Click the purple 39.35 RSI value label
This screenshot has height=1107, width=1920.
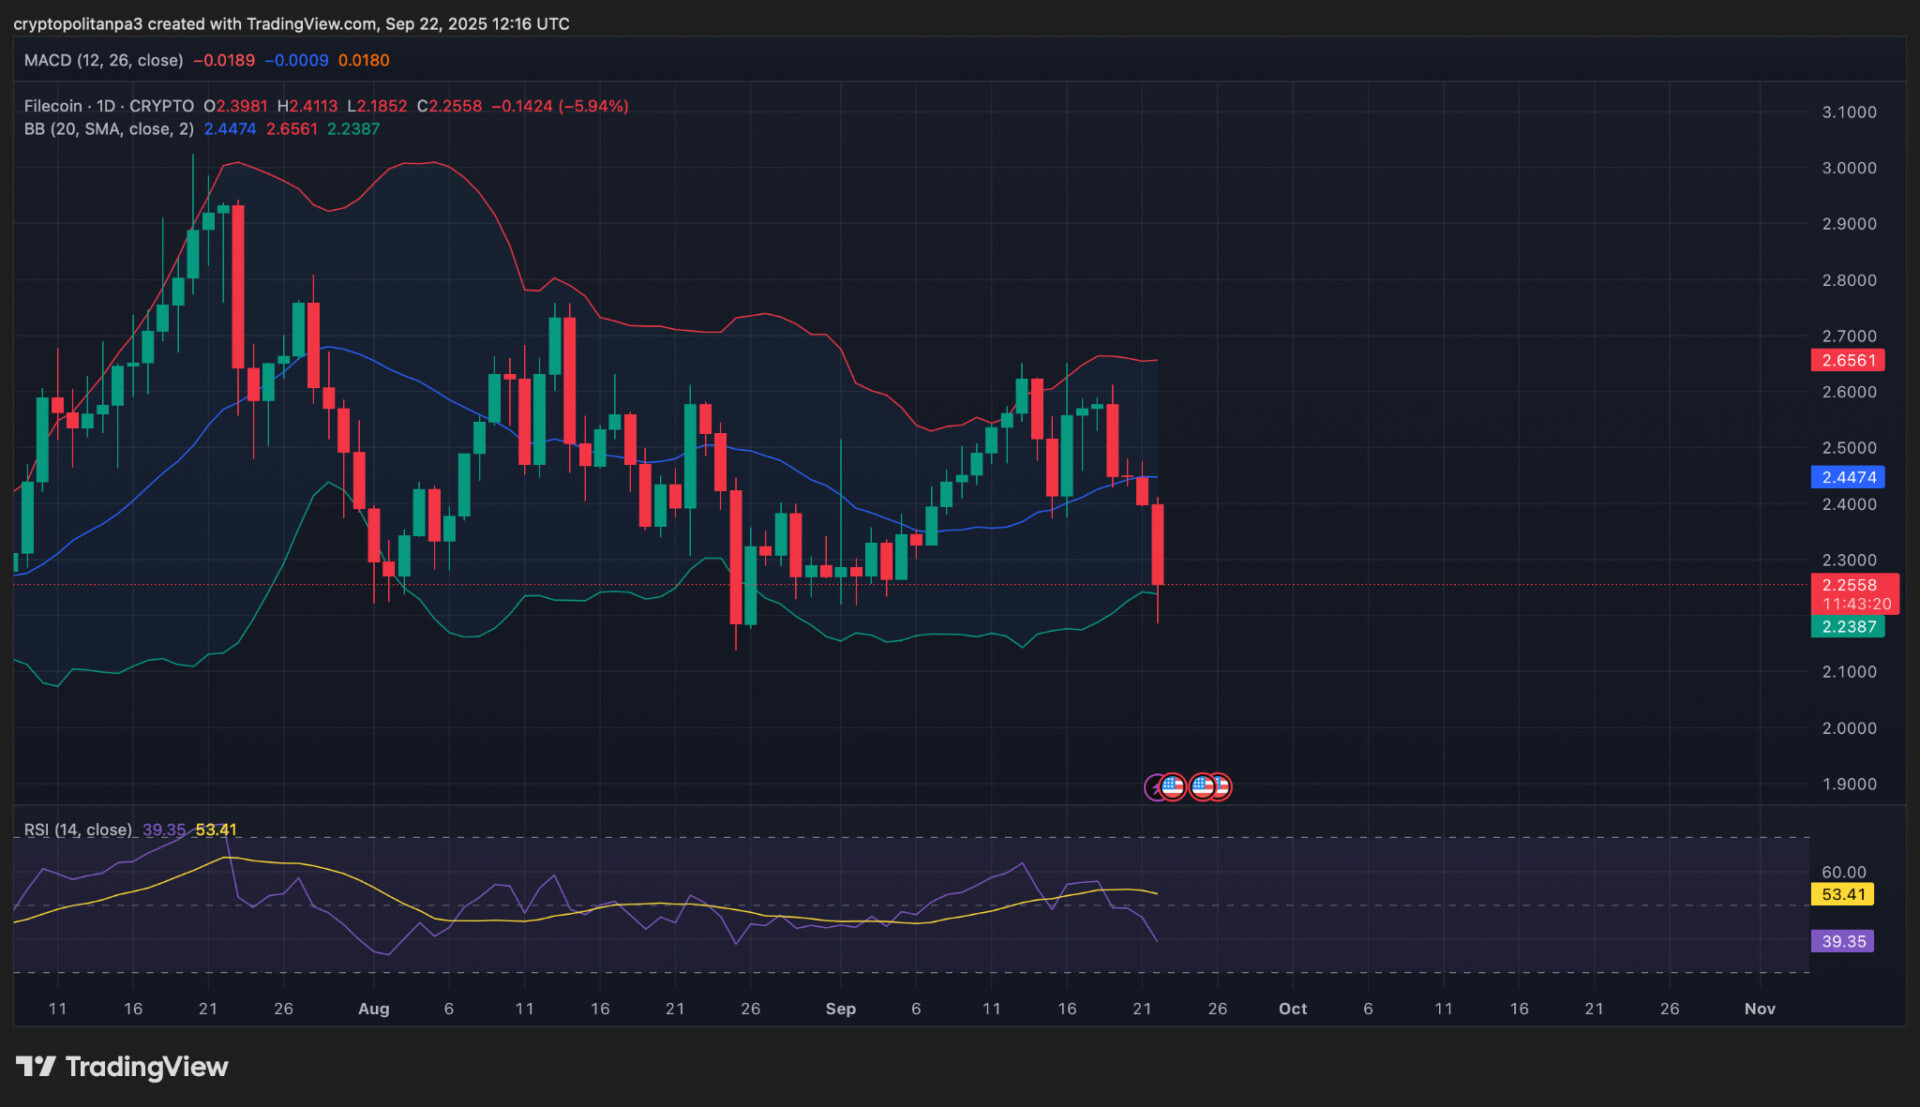click(x=1842, y=941)
